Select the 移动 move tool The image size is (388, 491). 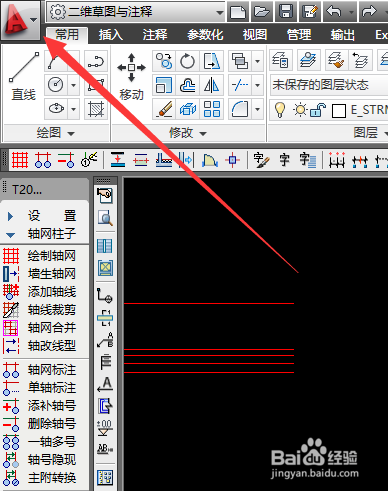pyautogui.click(x=131, y=76)
